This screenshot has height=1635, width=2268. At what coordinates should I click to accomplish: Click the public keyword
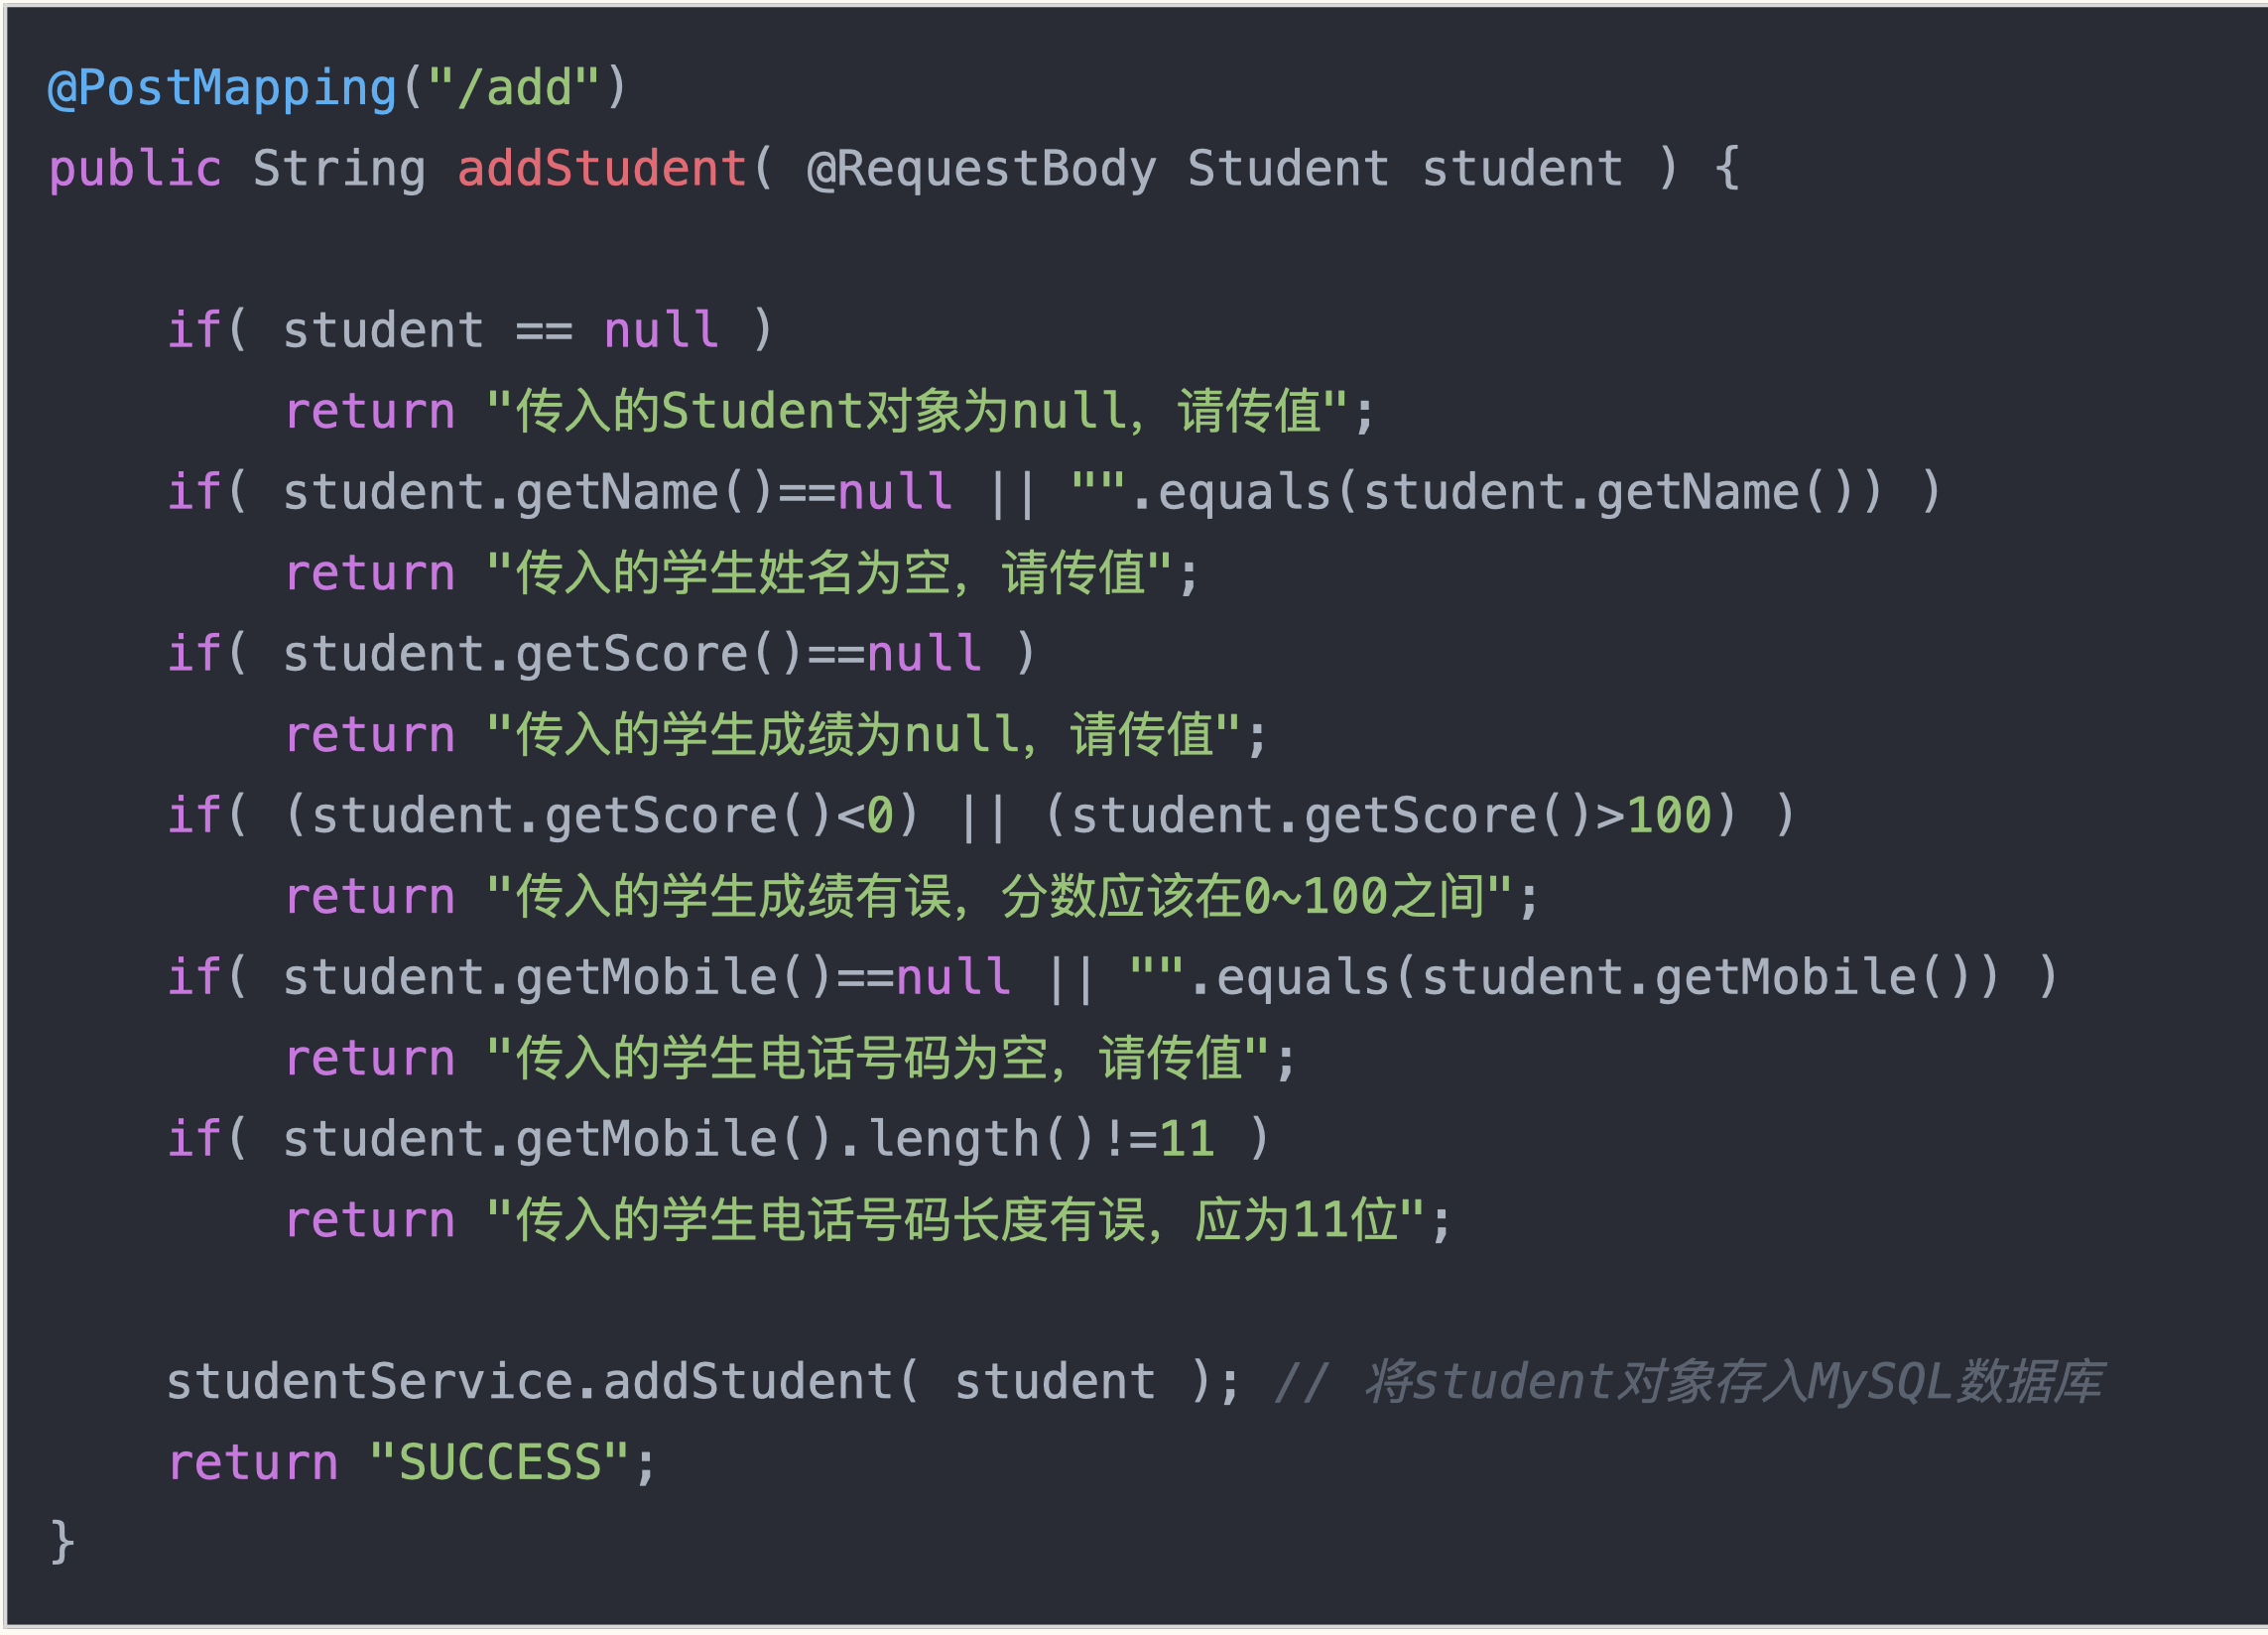point(135,169)
